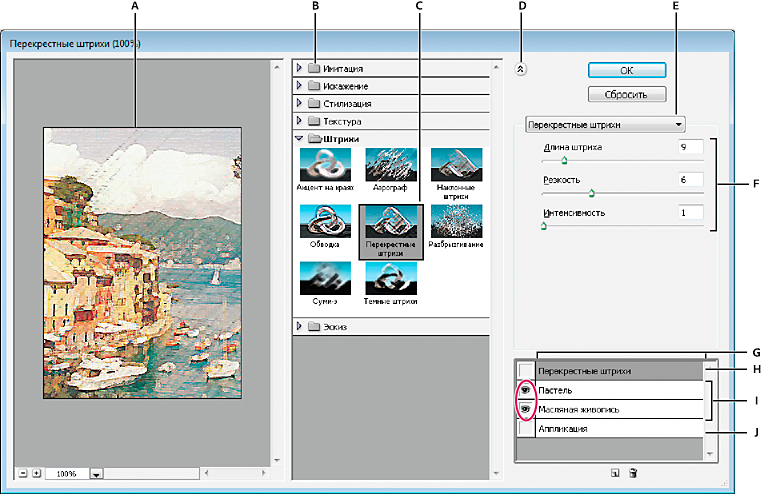Click the zoom out minus button

coord(22,473)
